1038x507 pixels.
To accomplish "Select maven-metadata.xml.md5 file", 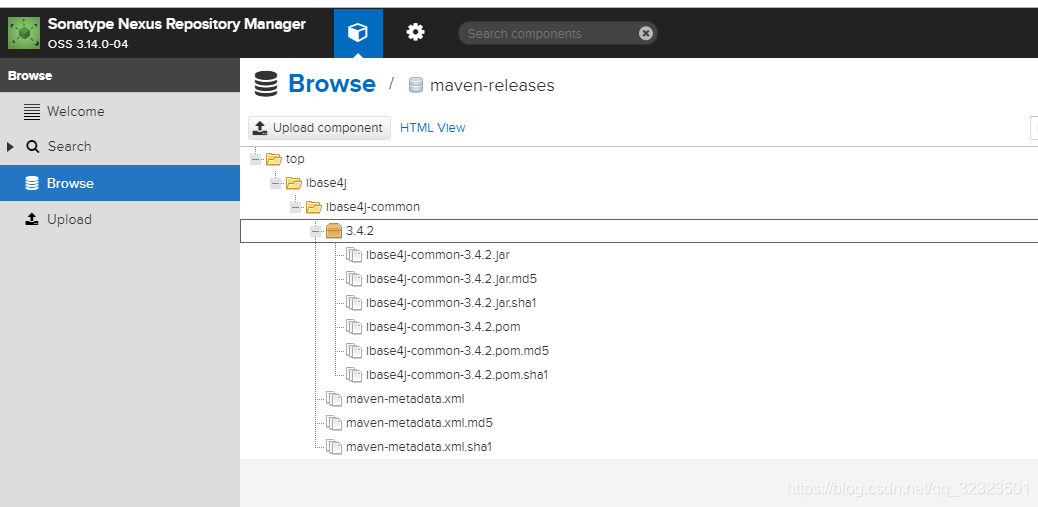I will pos(419,423).
